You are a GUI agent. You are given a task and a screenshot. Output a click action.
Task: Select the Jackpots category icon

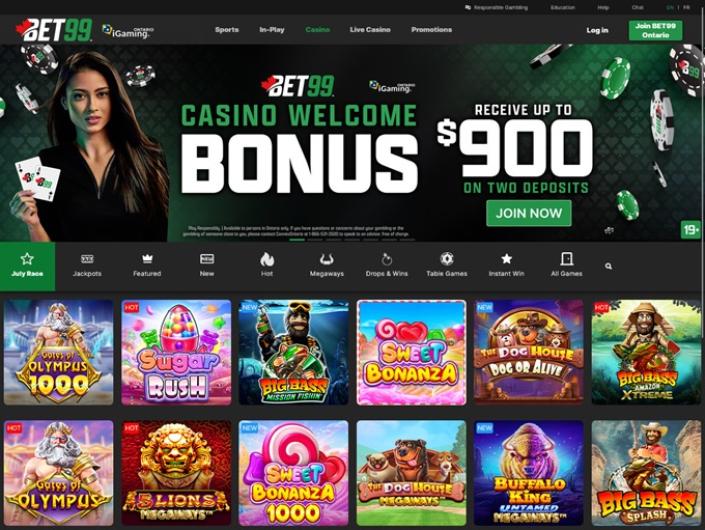click(x=87, y=266)
